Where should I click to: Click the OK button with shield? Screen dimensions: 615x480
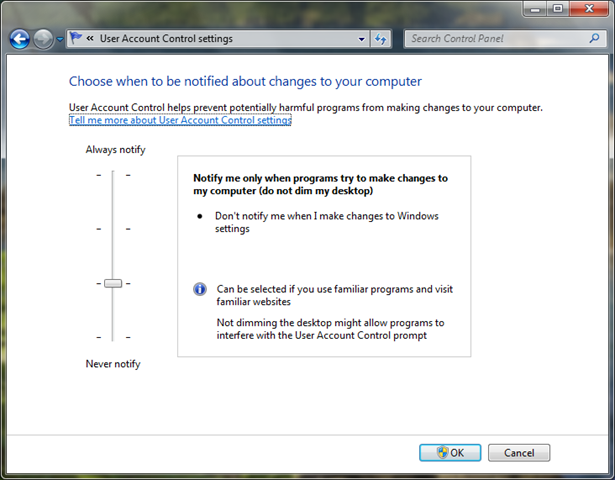(450, 453)
